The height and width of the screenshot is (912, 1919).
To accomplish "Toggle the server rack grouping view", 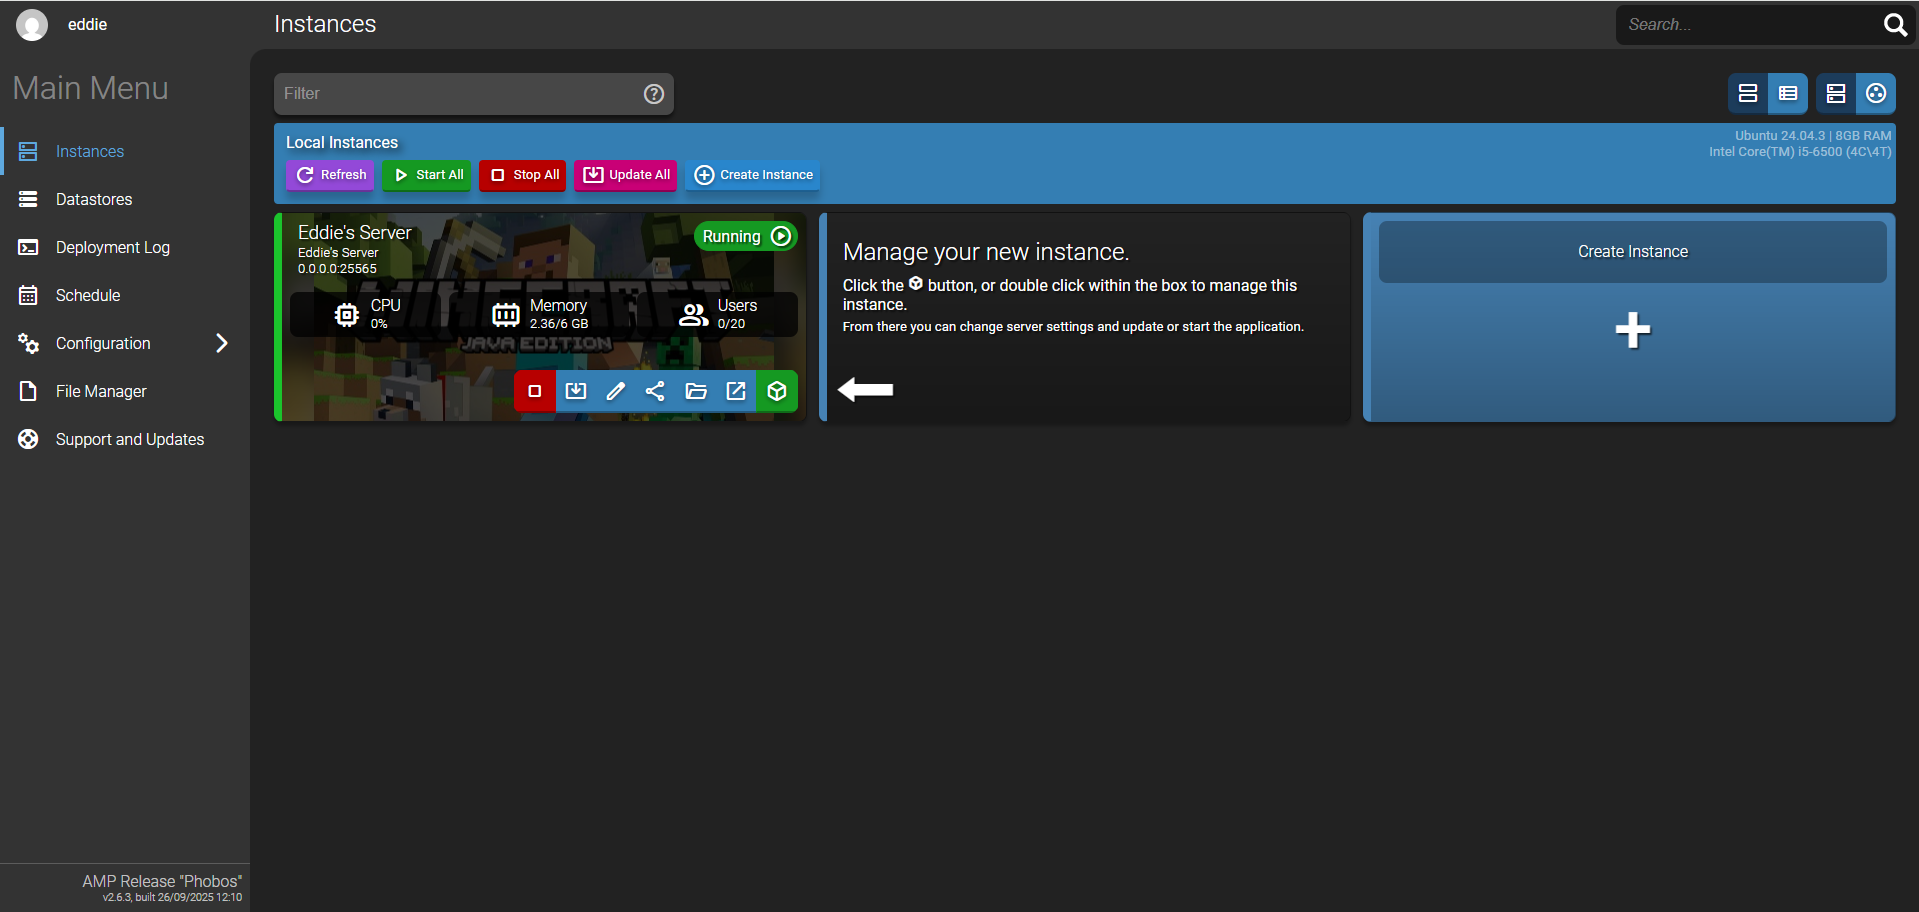I will click(x=1836, y=94).
